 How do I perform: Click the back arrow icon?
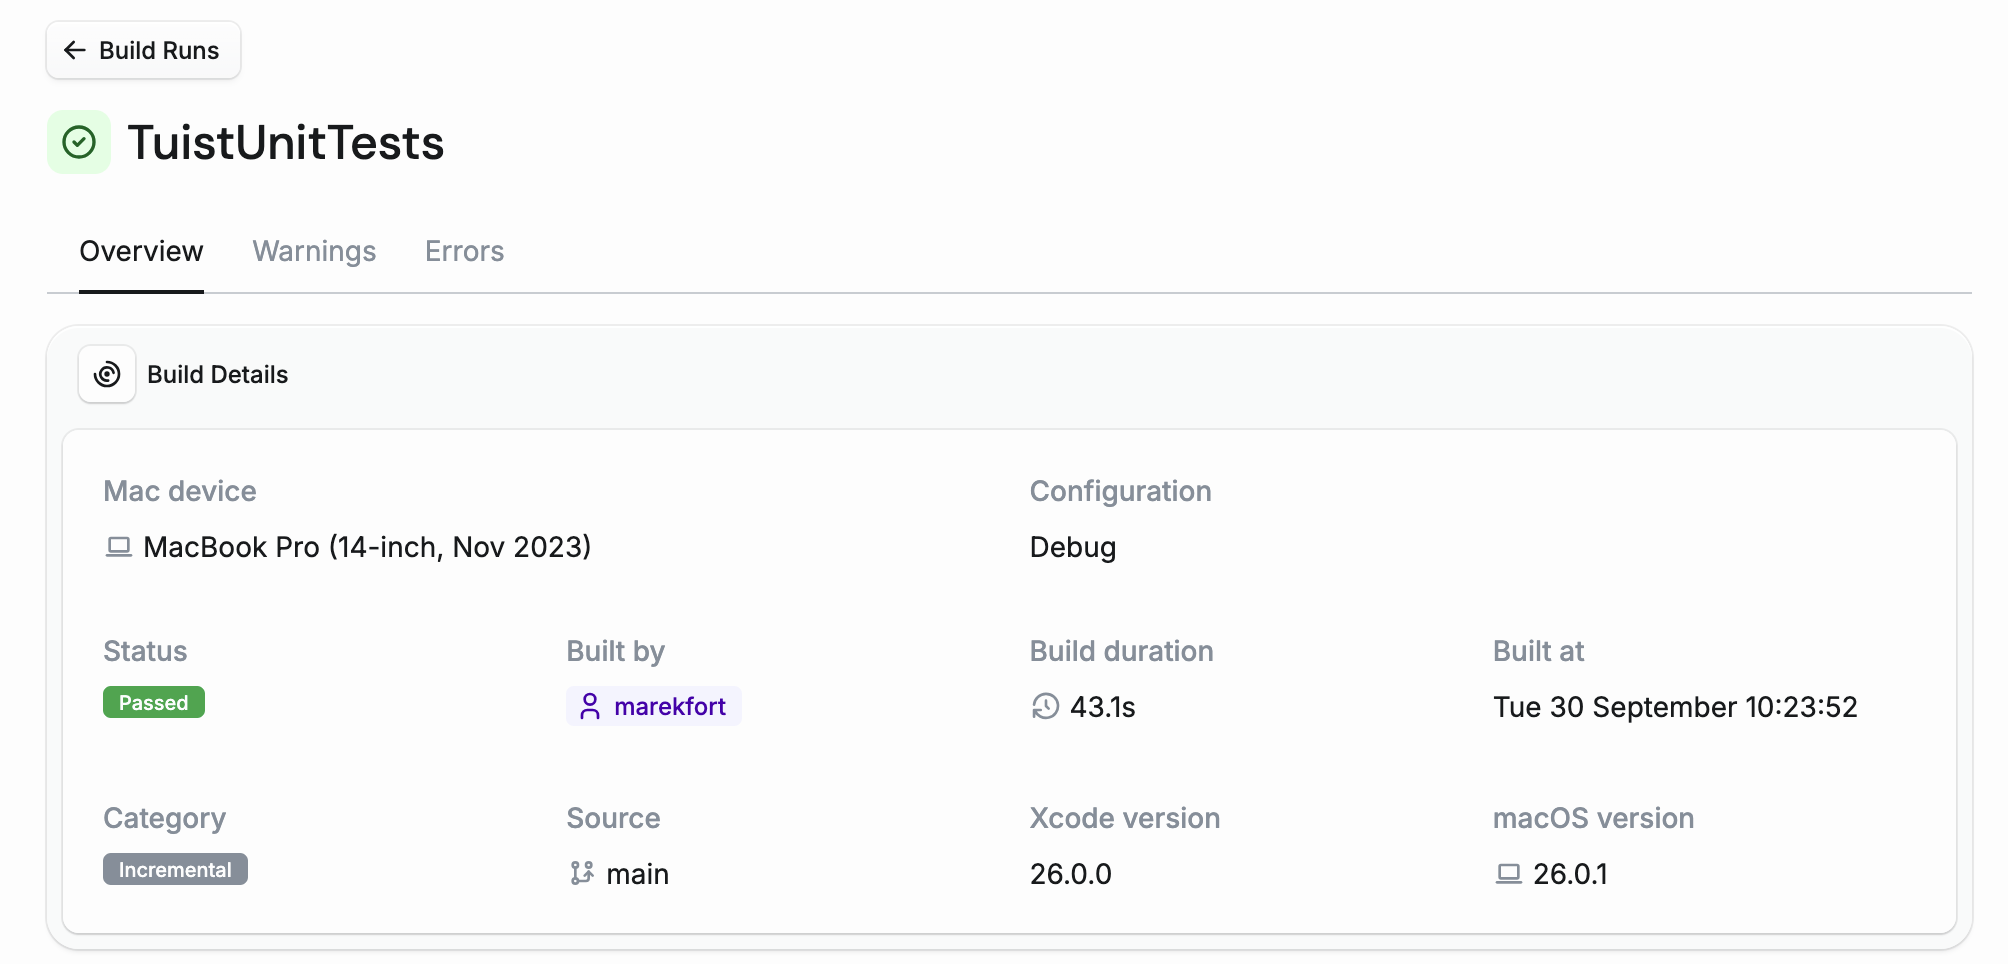pyautogui.click(x=75, y=50)
